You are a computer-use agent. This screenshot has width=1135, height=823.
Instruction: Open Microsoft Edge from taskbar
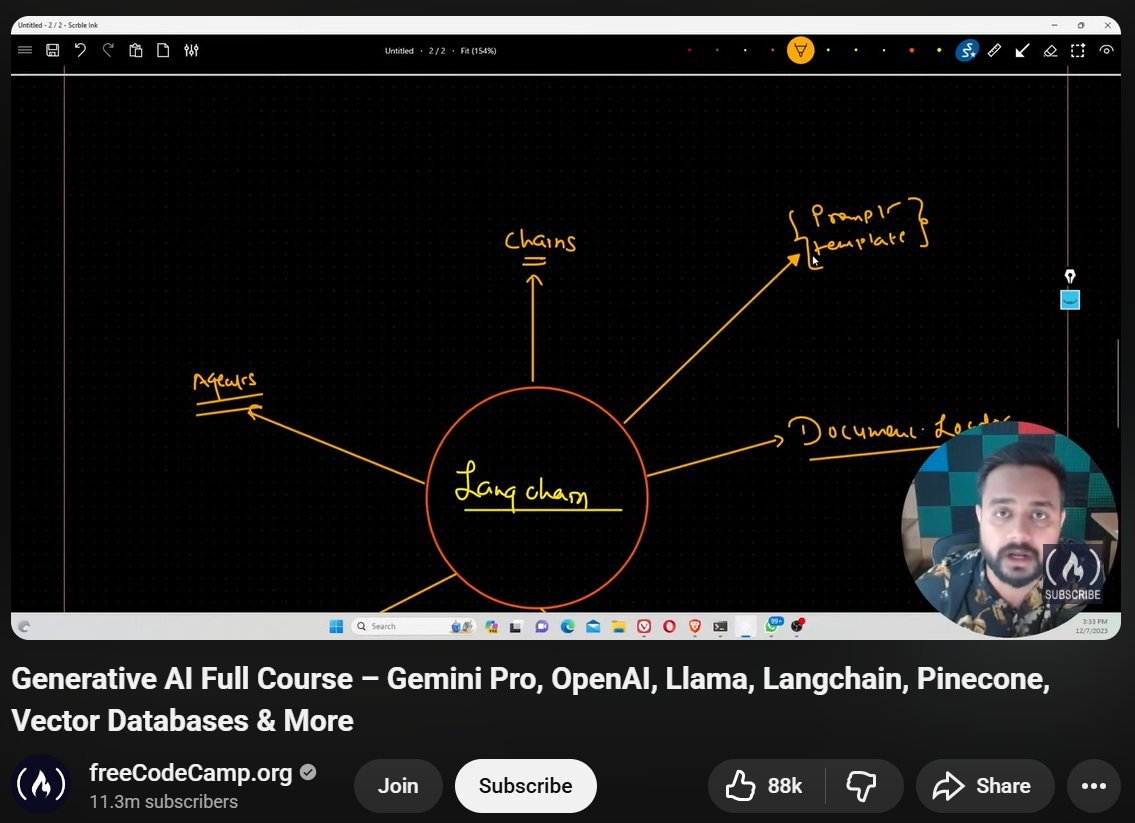(x=568, y=626)
